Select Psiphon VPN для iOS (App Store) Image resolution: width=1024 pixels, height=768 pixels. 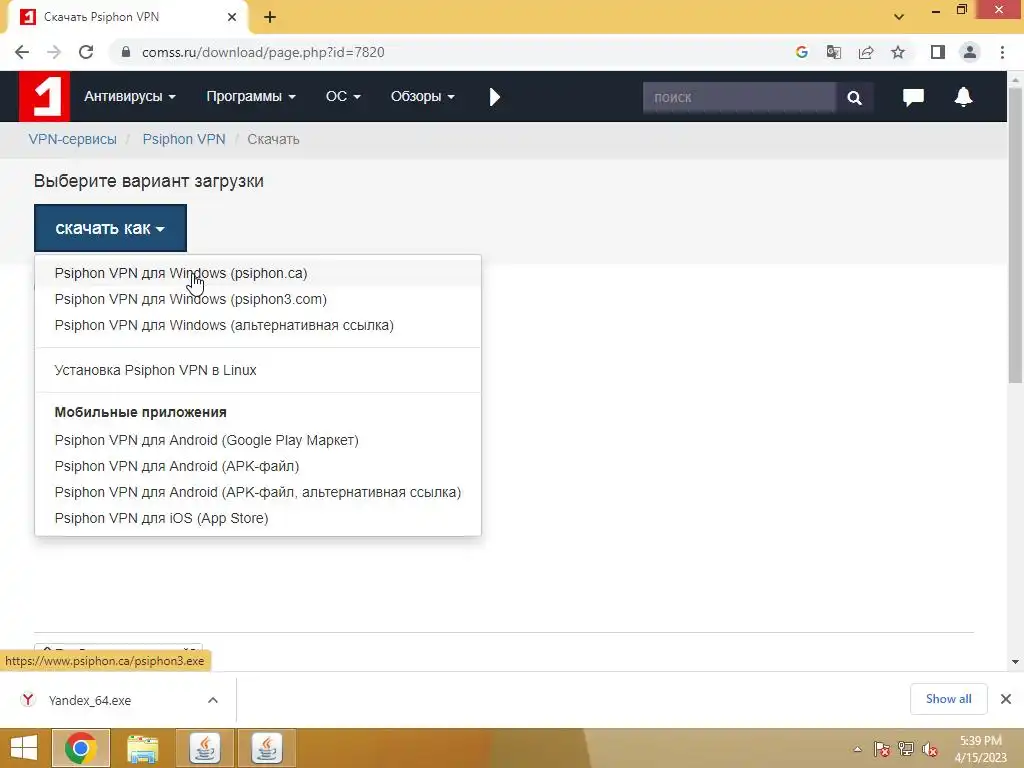click(258, 519)
